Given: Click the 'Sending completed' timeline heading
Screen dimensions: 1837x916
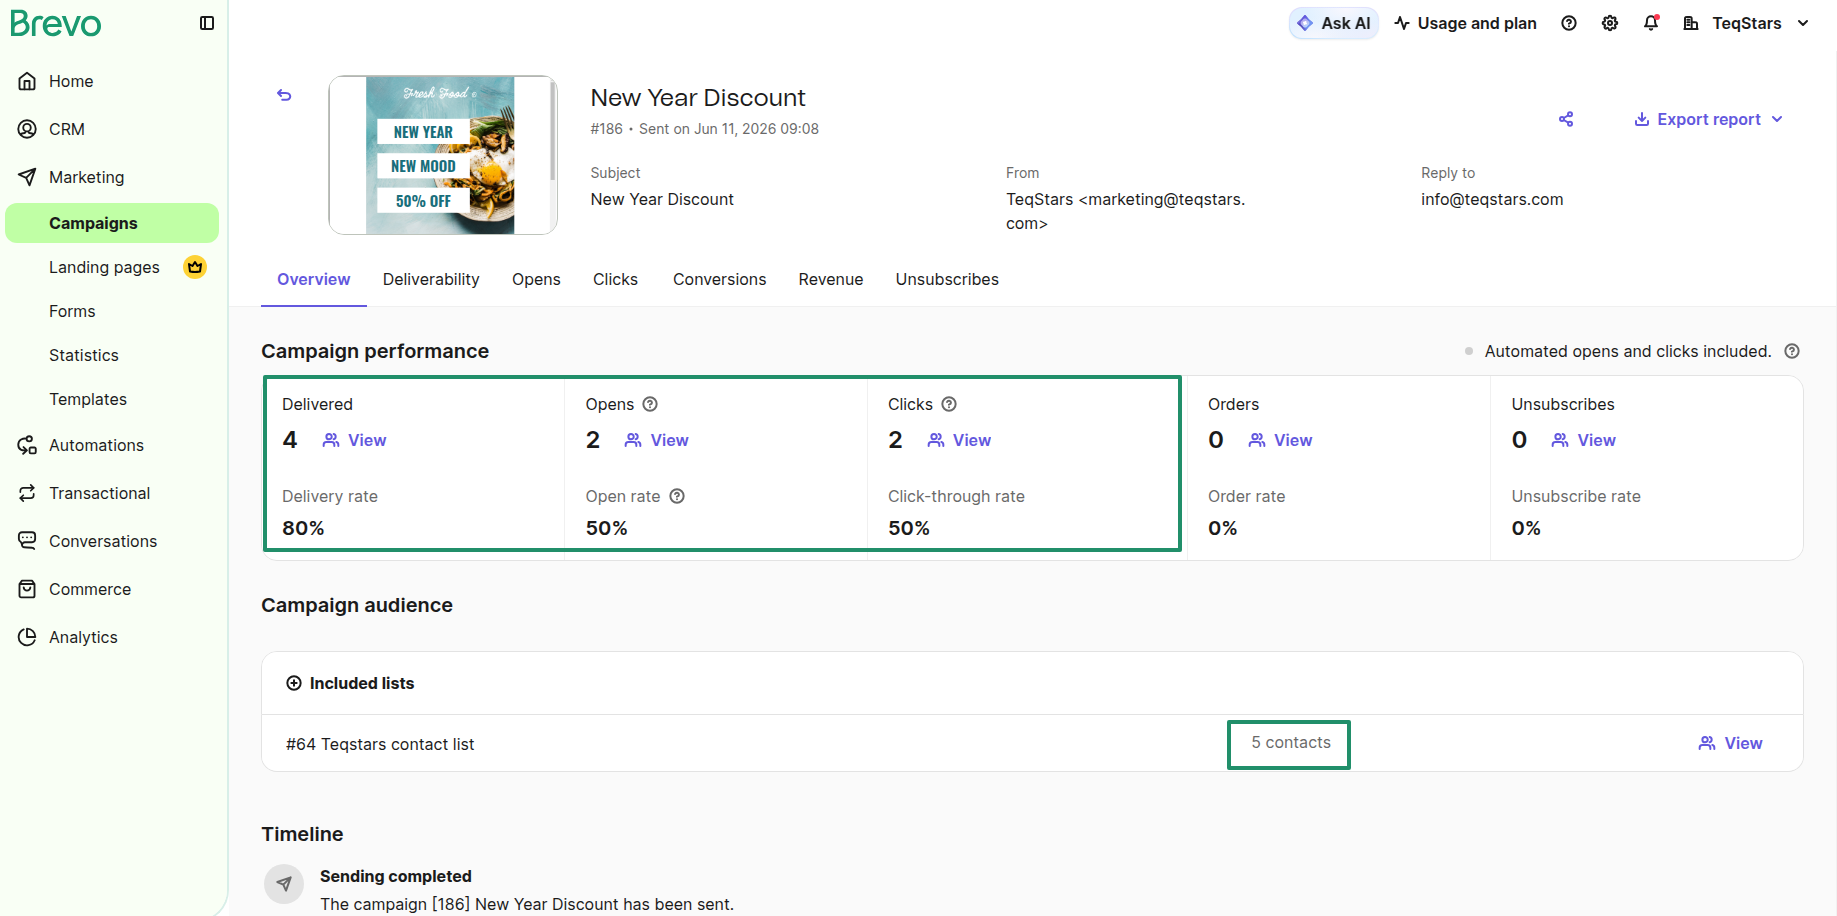Looking at the screenshot, I should (396, 876).
